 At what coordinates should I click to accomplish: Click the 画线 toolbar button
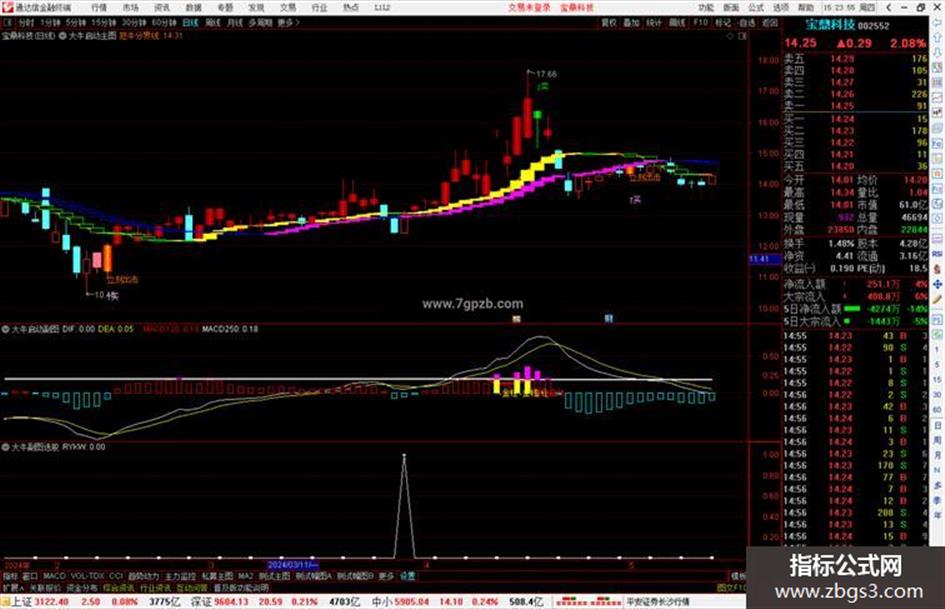click(677, 22)
